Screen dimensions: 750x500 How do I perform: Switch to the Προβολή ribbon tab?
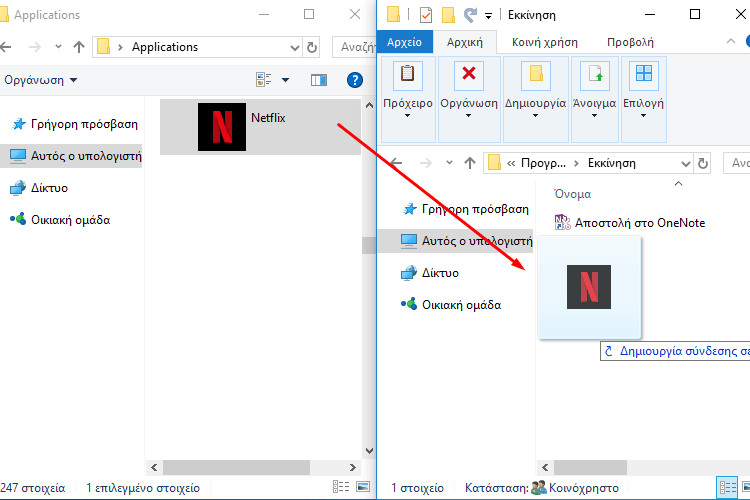click(630, 42)
